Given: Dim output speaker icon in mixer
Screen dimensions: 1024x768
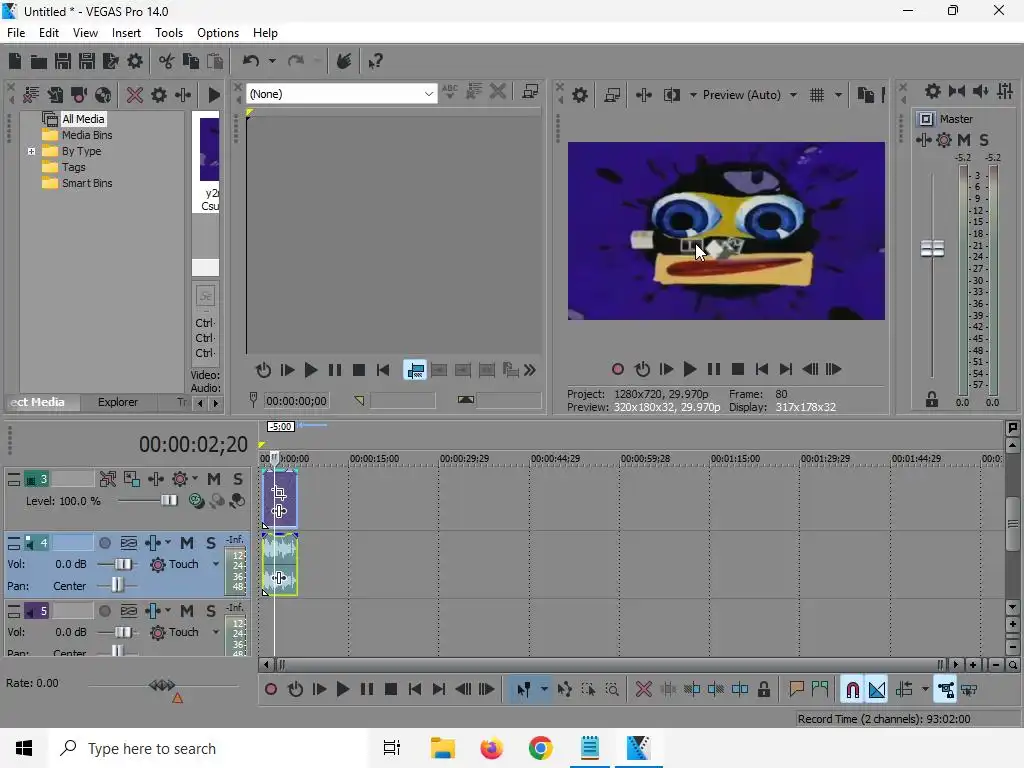Looking at the screenshot, I should [x=981, y=91].
